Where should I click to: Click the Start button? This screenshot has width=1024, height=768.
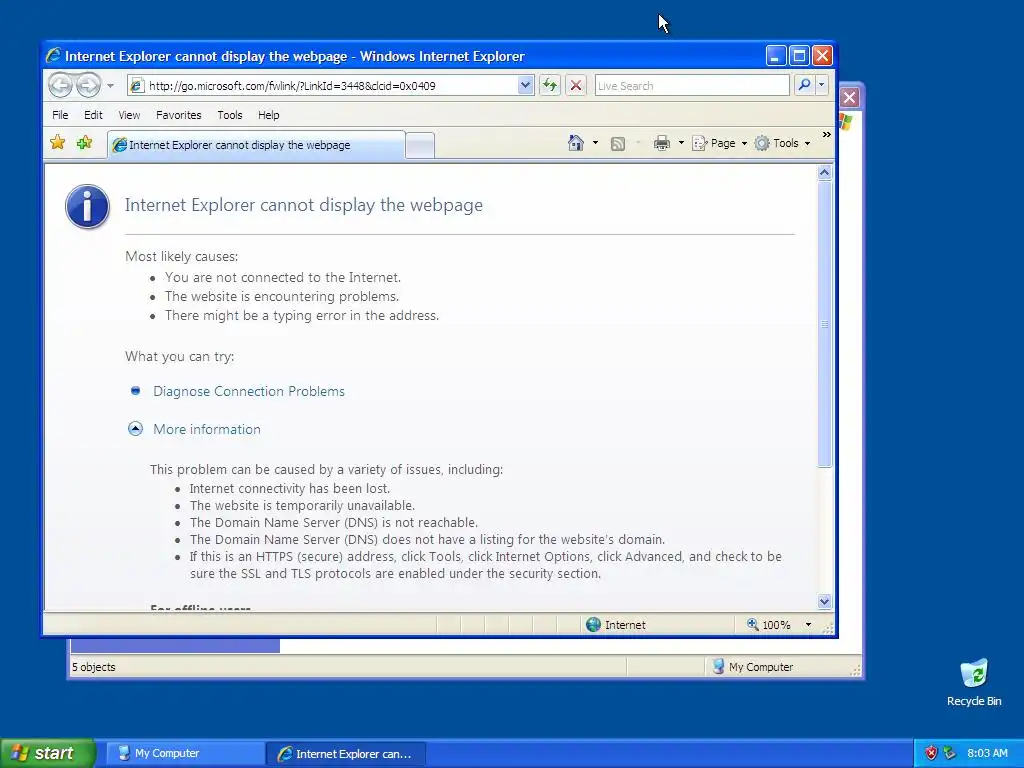(x=47, y=753)
